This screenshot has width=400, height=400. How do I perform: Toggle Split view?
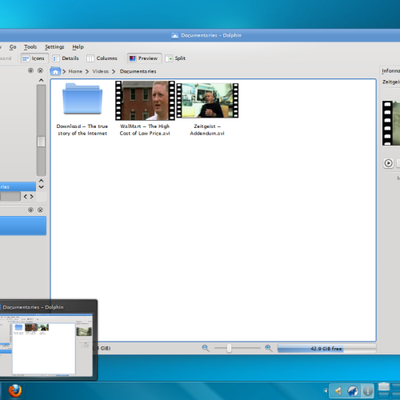175,58
